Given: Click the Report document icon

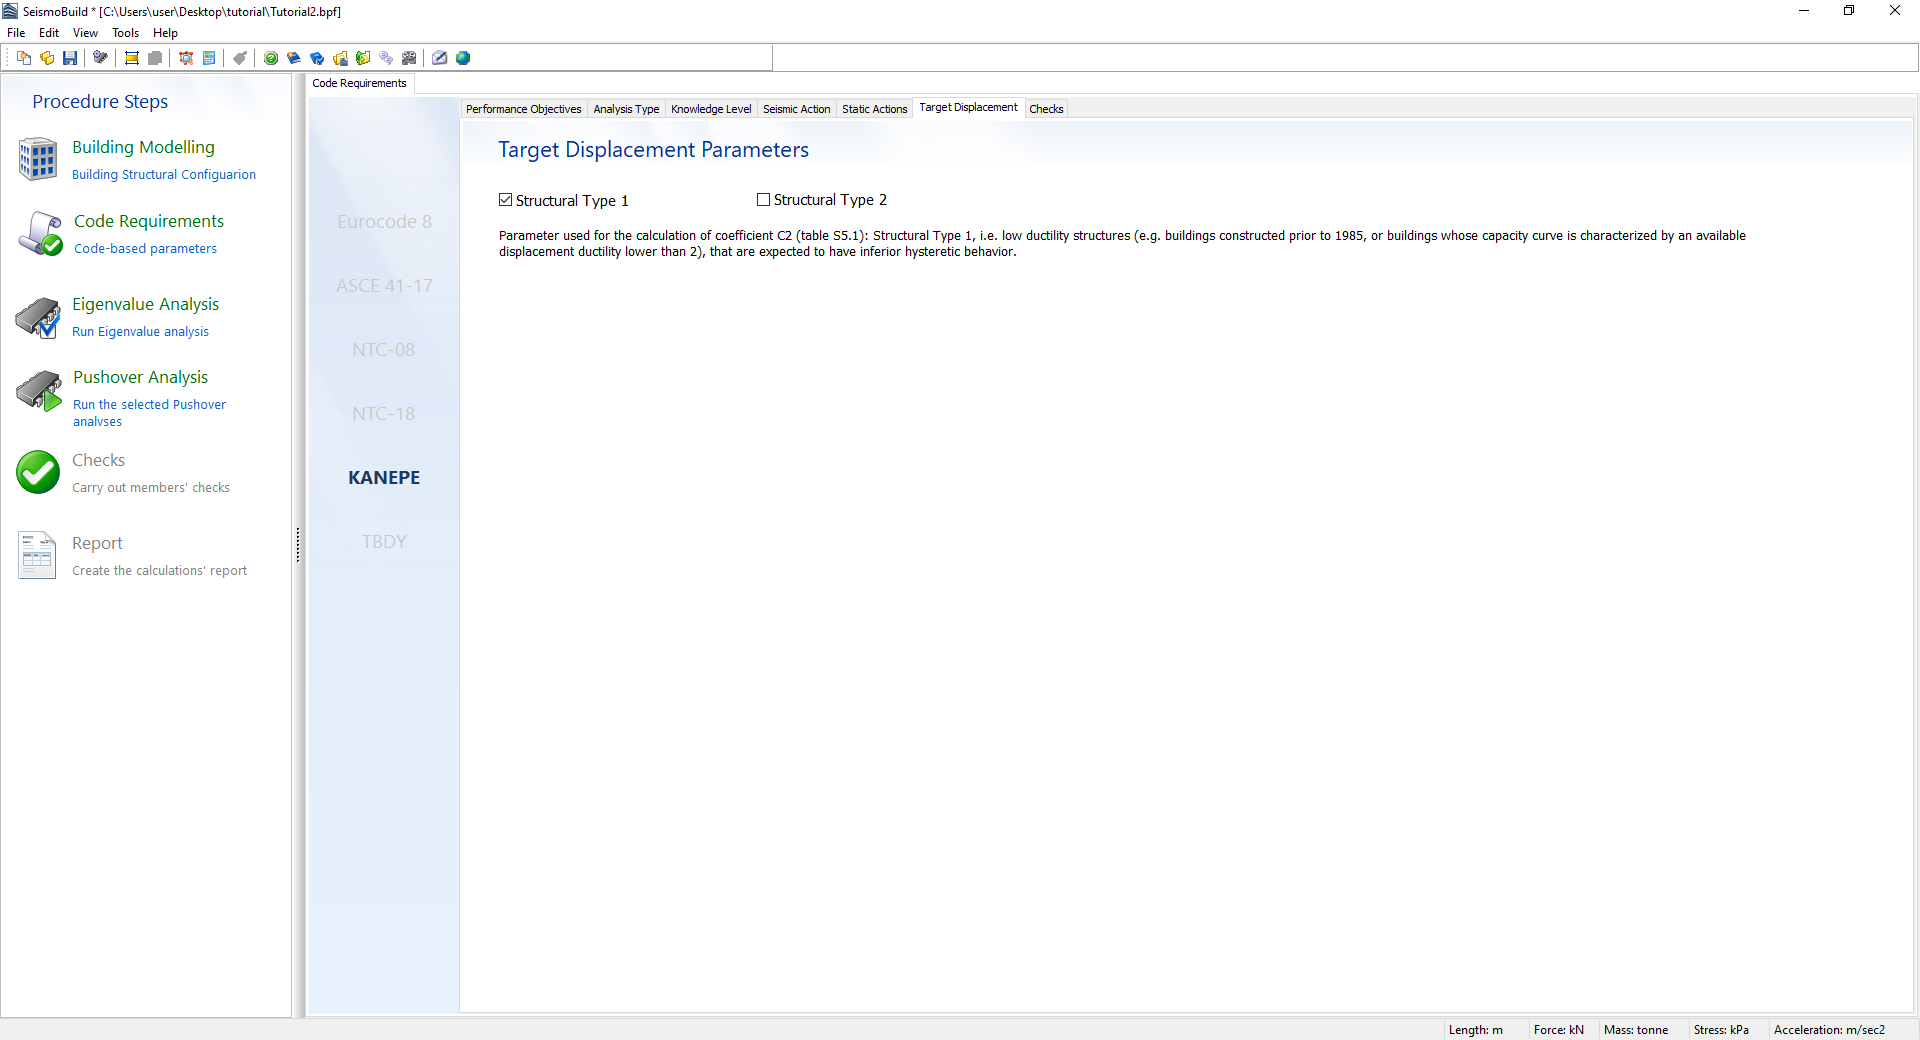Looking at the screenshot, I should 38,555.
